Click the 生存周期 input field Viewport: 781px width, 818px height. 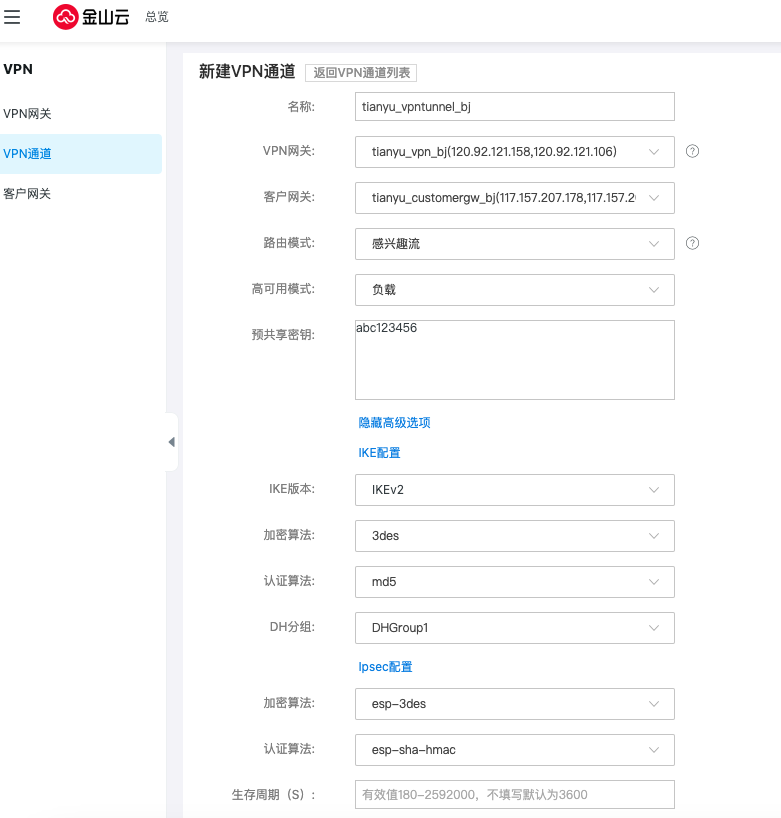click(x=514, y=795)
